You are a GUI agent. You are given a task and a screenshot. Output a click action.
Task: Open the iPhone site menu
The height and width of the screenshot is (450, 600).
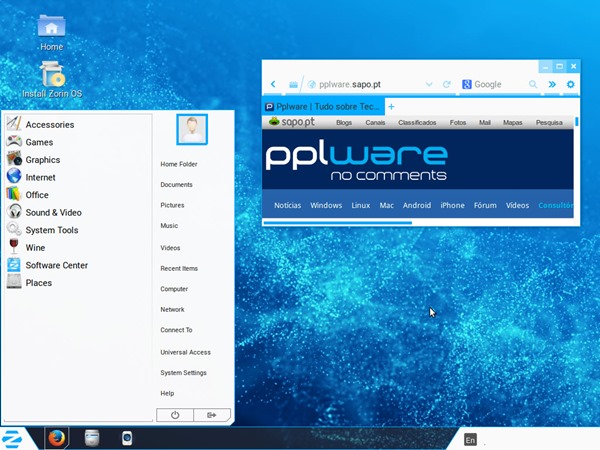point(452,205)
